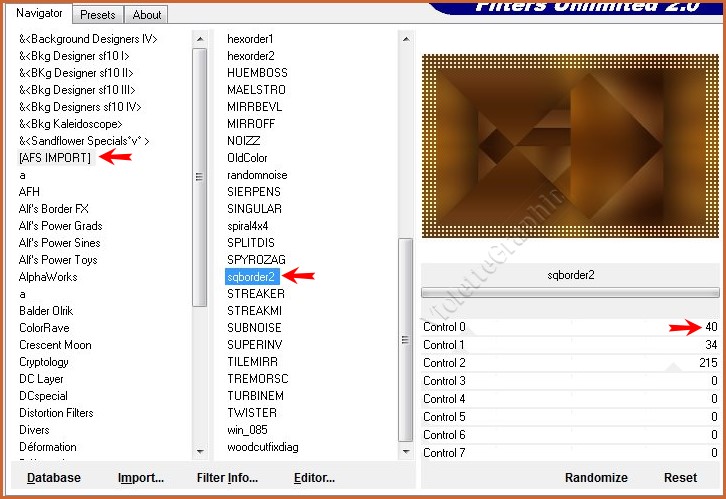Reset the filter controls

click(680, 478)
